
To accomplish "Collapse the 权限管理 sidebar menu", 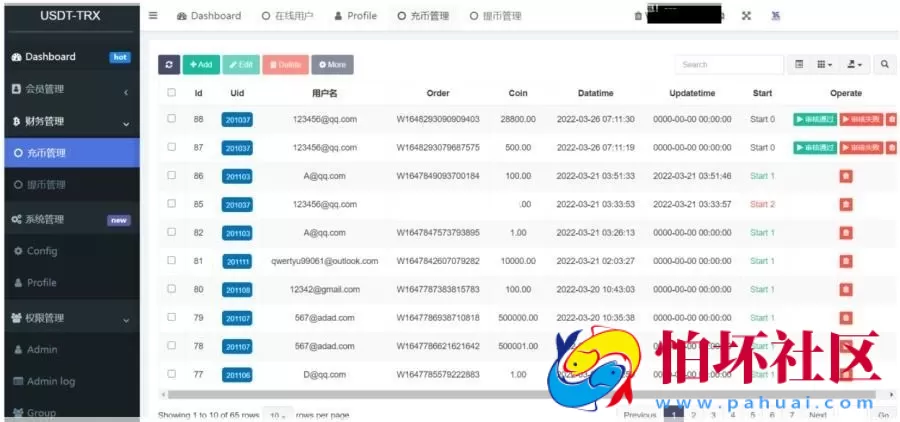I will click(x=72, y=318).
